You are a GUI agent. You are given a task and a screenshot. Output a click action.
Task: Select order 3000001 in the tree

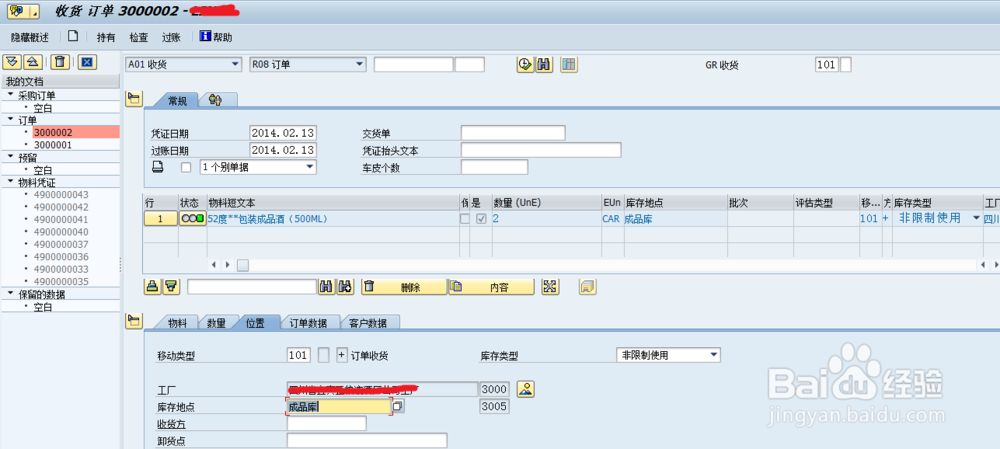click(x=53, y=145)
